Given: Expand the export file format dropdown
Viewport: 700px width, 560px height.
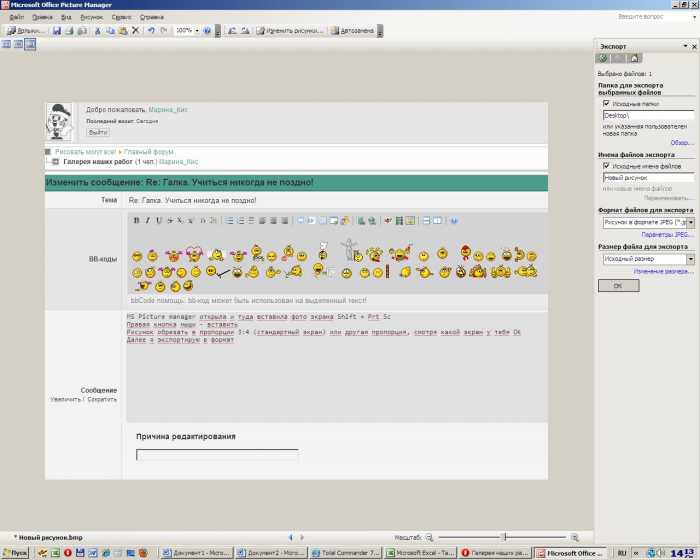Looking at the screenshot, I should 690,223.
